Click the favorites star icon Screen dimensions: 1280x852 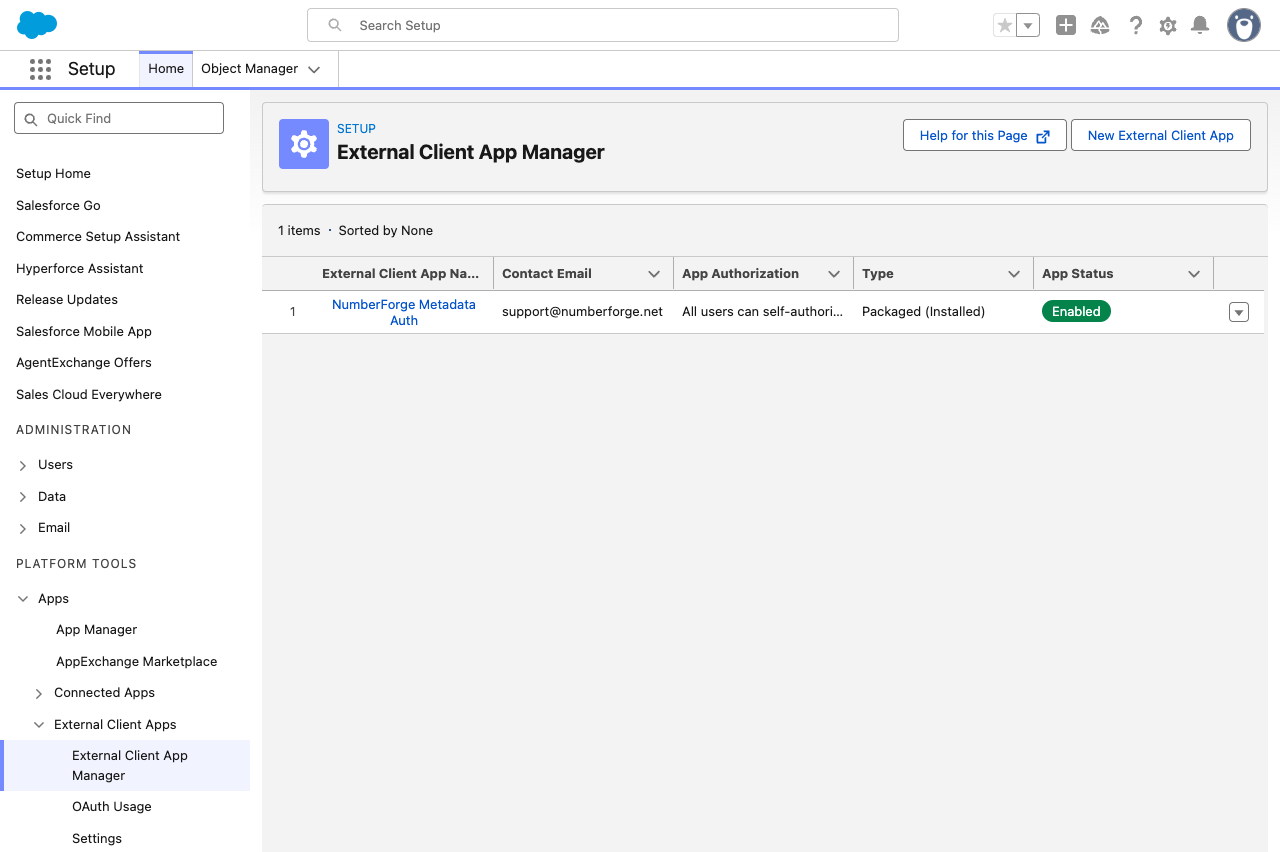(x=1005, y=25)
